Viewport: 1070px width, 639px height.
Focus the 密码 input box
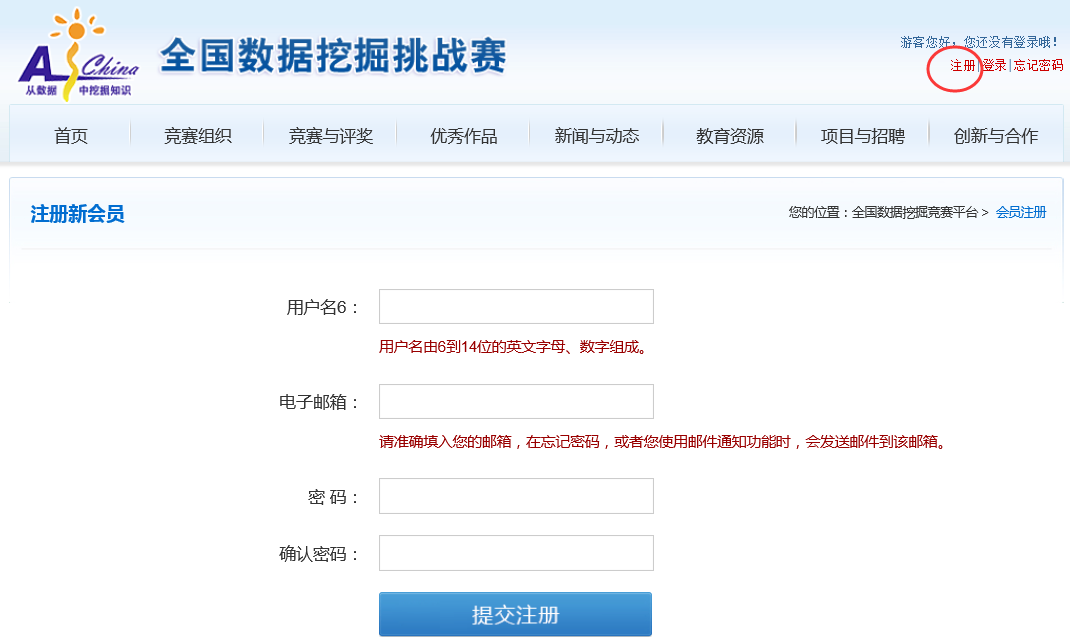517,496
